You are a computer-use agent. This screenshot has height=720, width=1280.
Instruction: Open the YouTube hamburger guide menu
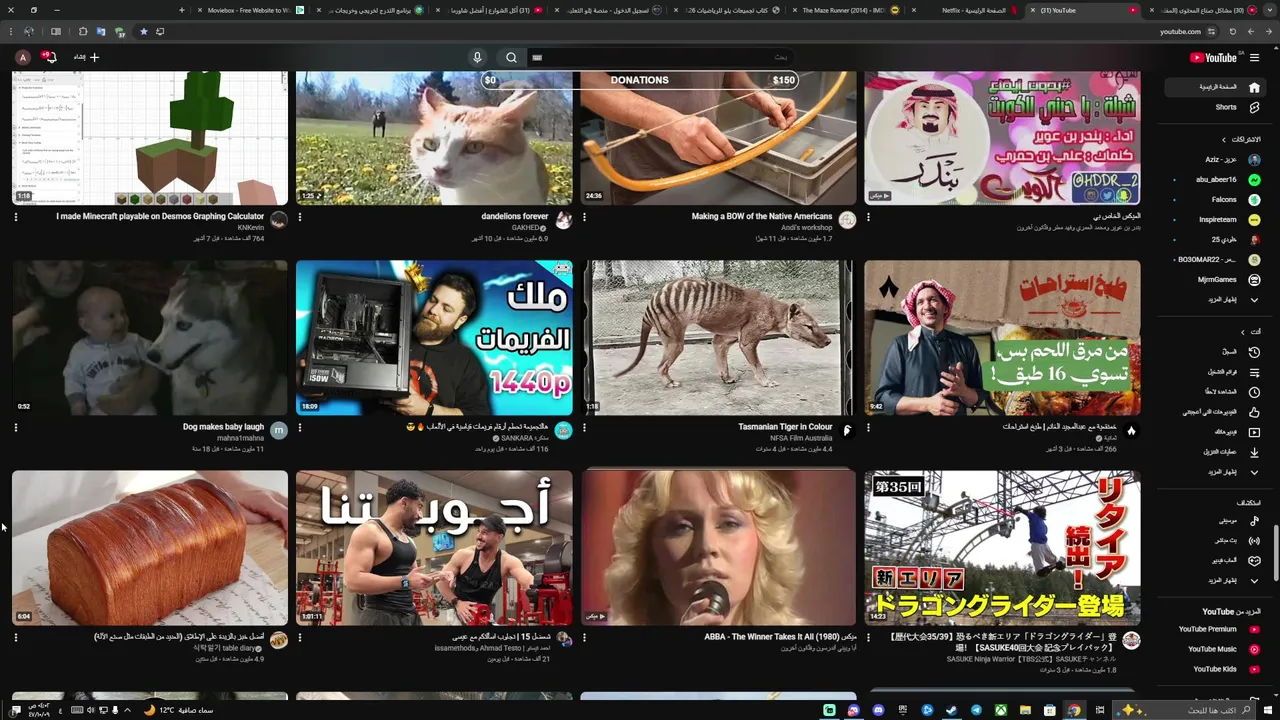[1254, 57]
